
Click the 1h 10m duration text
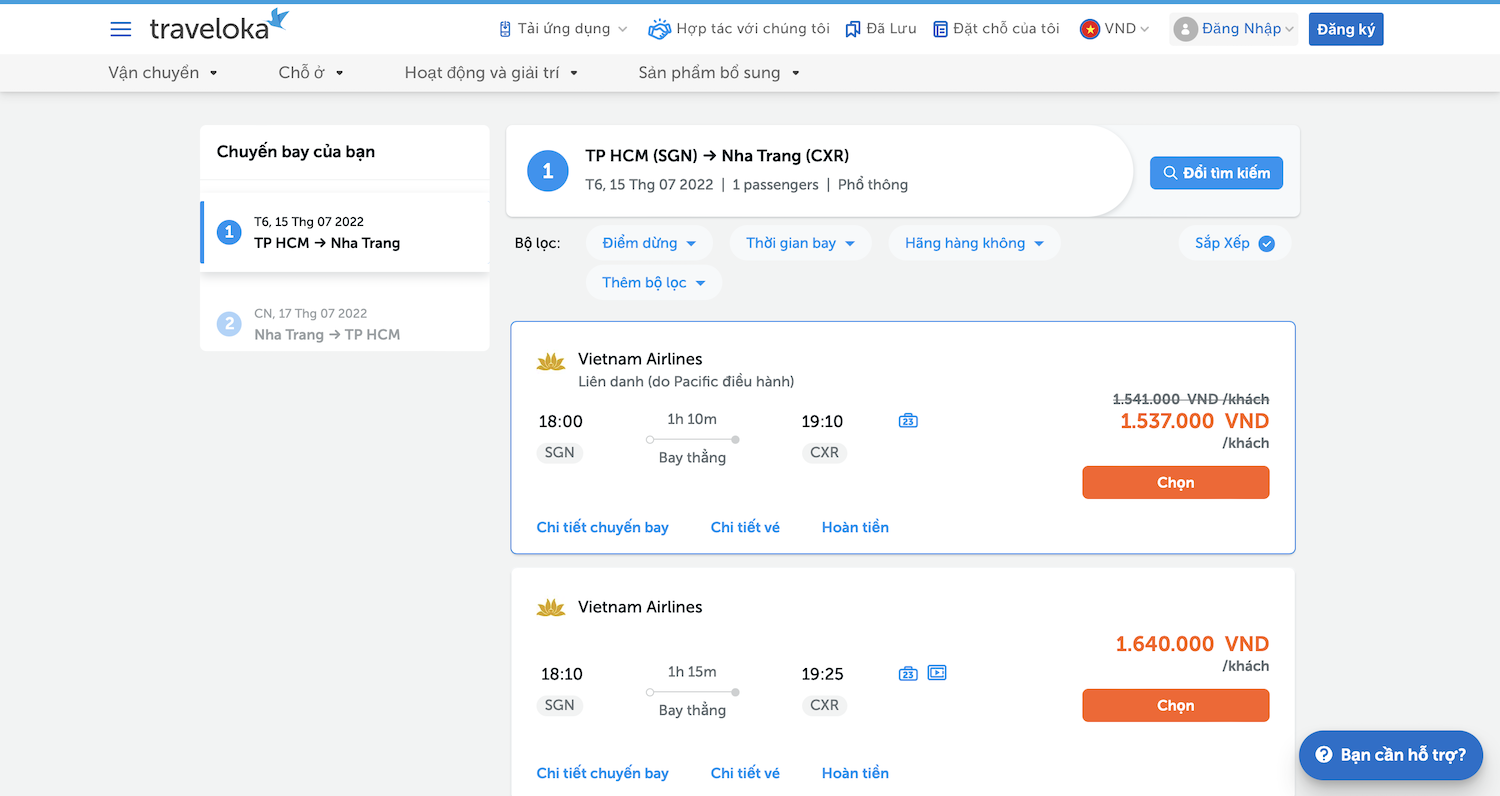click(x=692, y=419)
